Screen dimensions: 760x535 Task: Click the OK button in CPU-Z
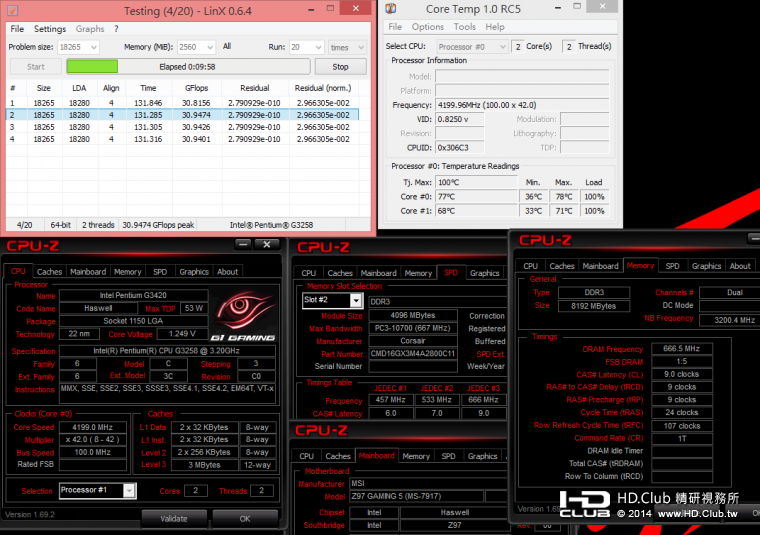245,518
